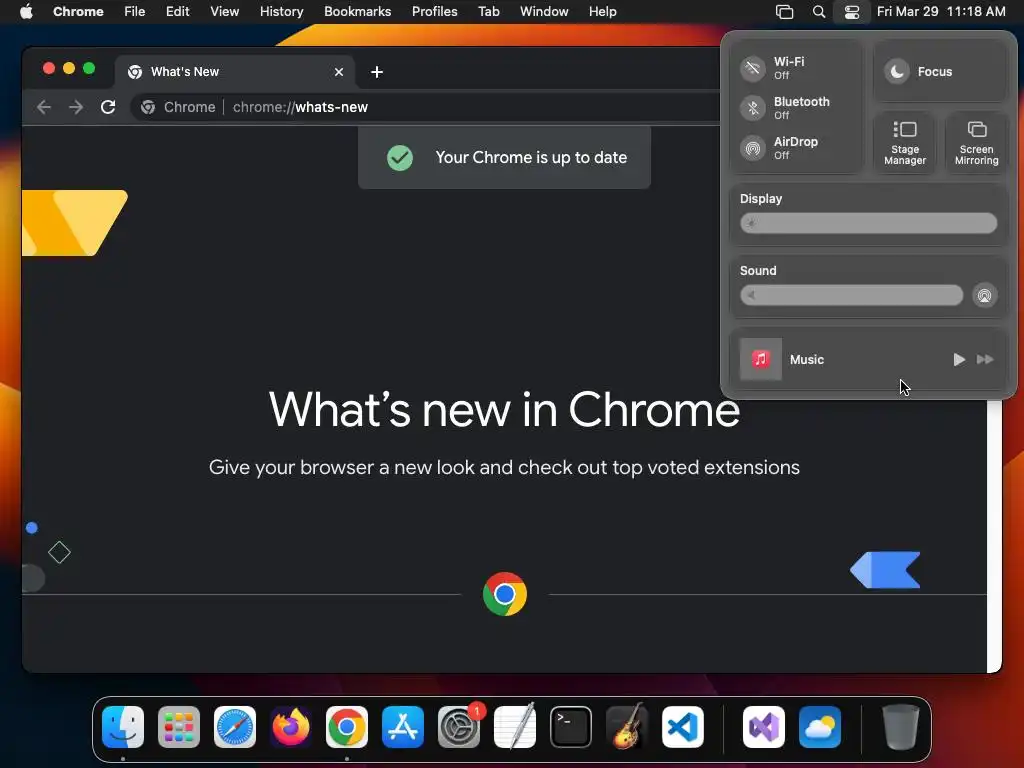Click the 'What's new in Chrome' heading

[504, 410]
